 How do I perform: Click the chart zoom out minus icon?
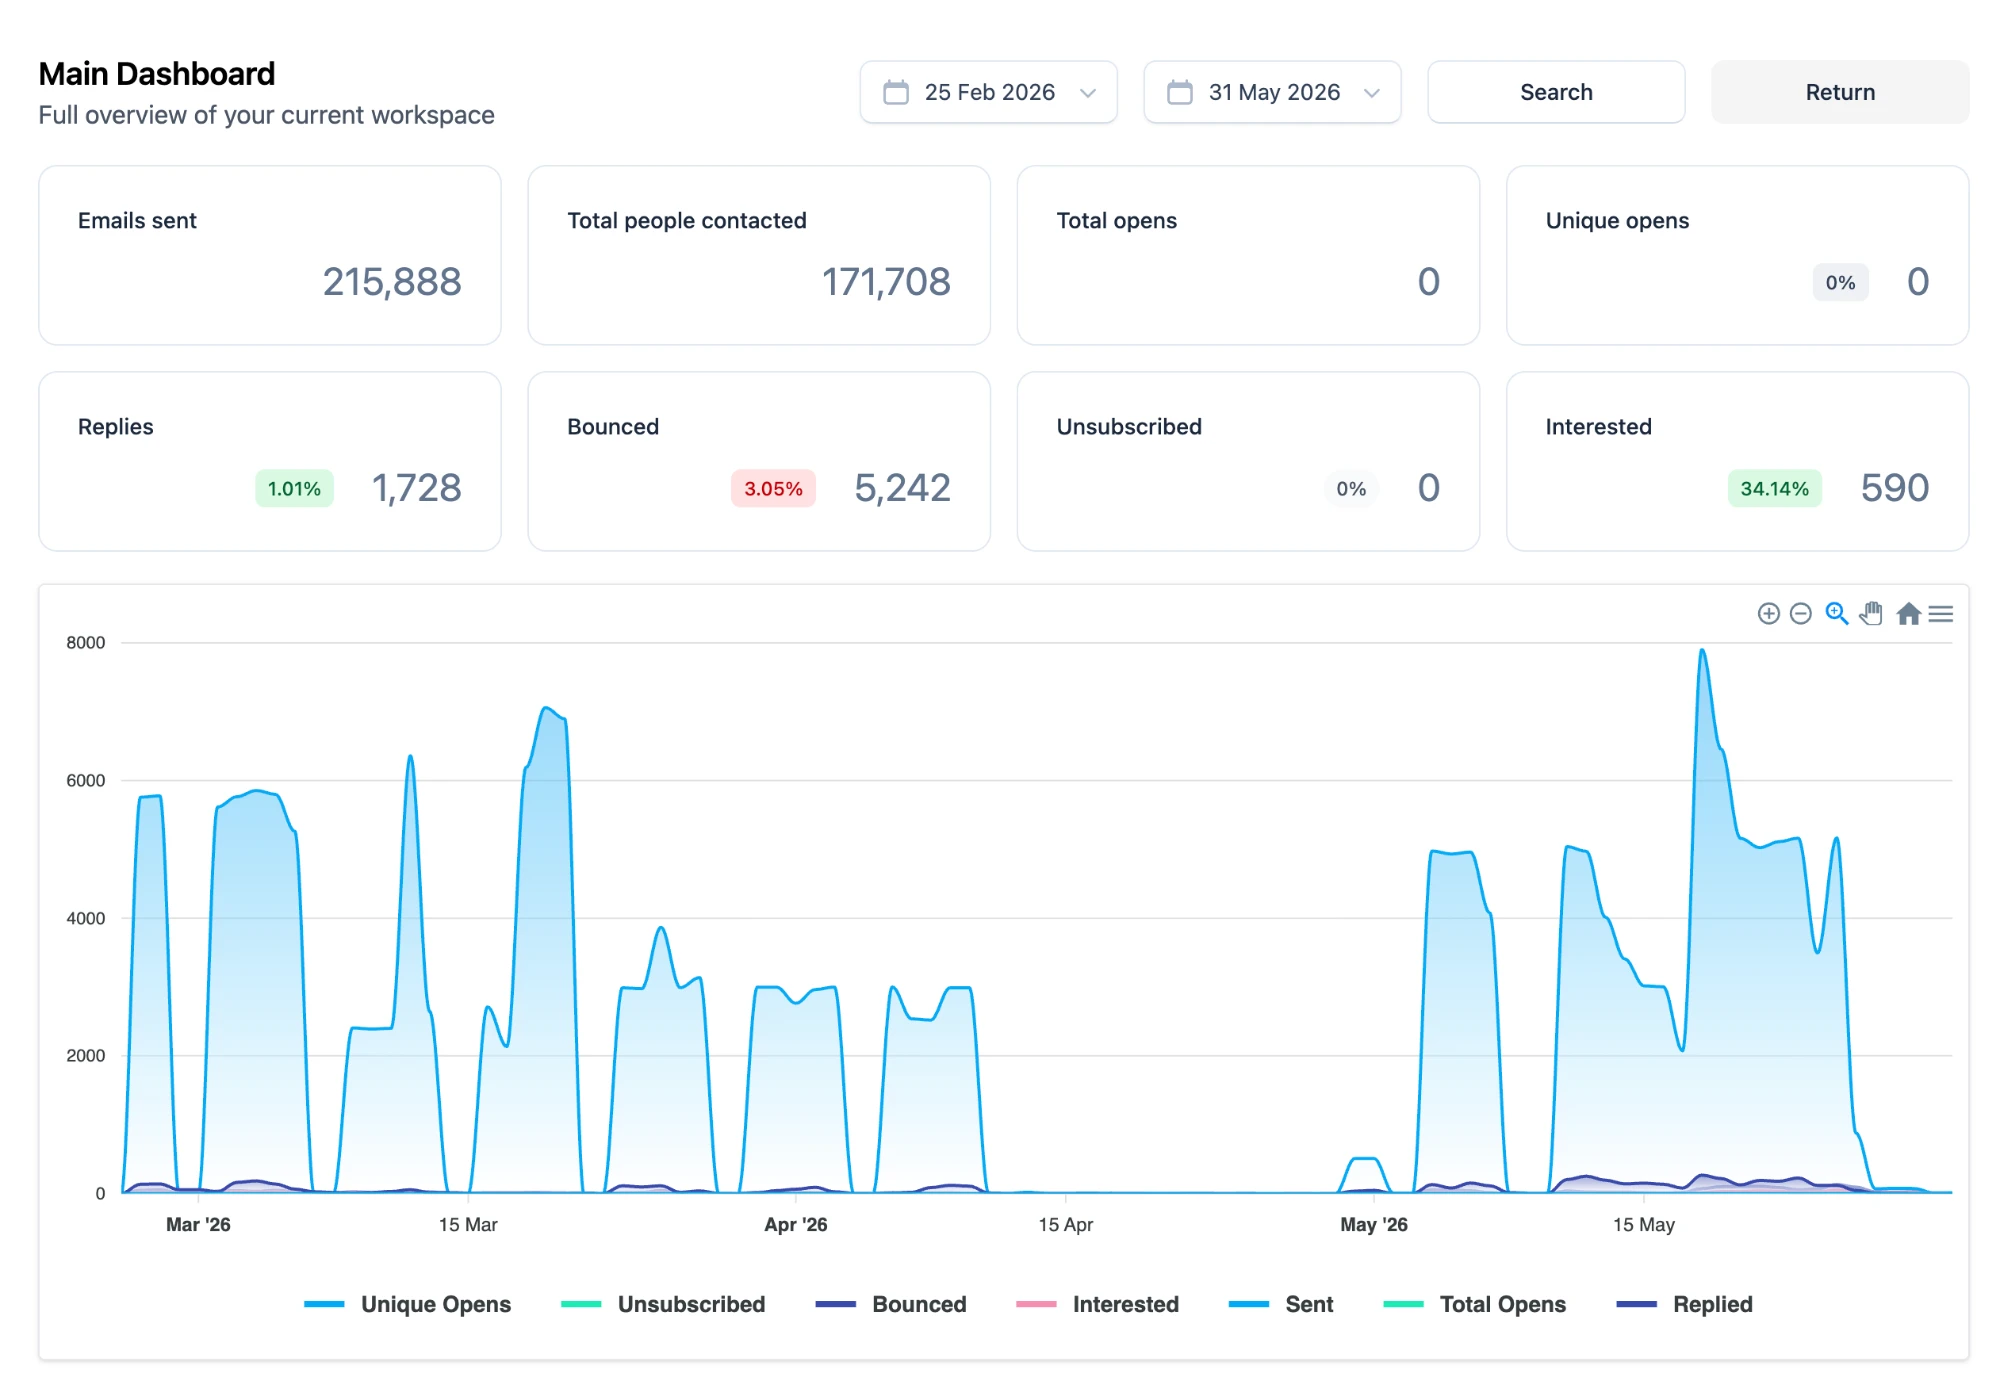point(1800,613)
